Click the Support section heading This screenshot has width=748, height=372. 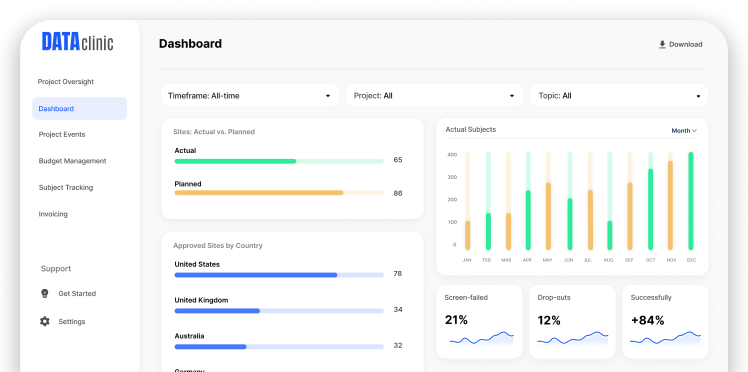pos(56,269)
